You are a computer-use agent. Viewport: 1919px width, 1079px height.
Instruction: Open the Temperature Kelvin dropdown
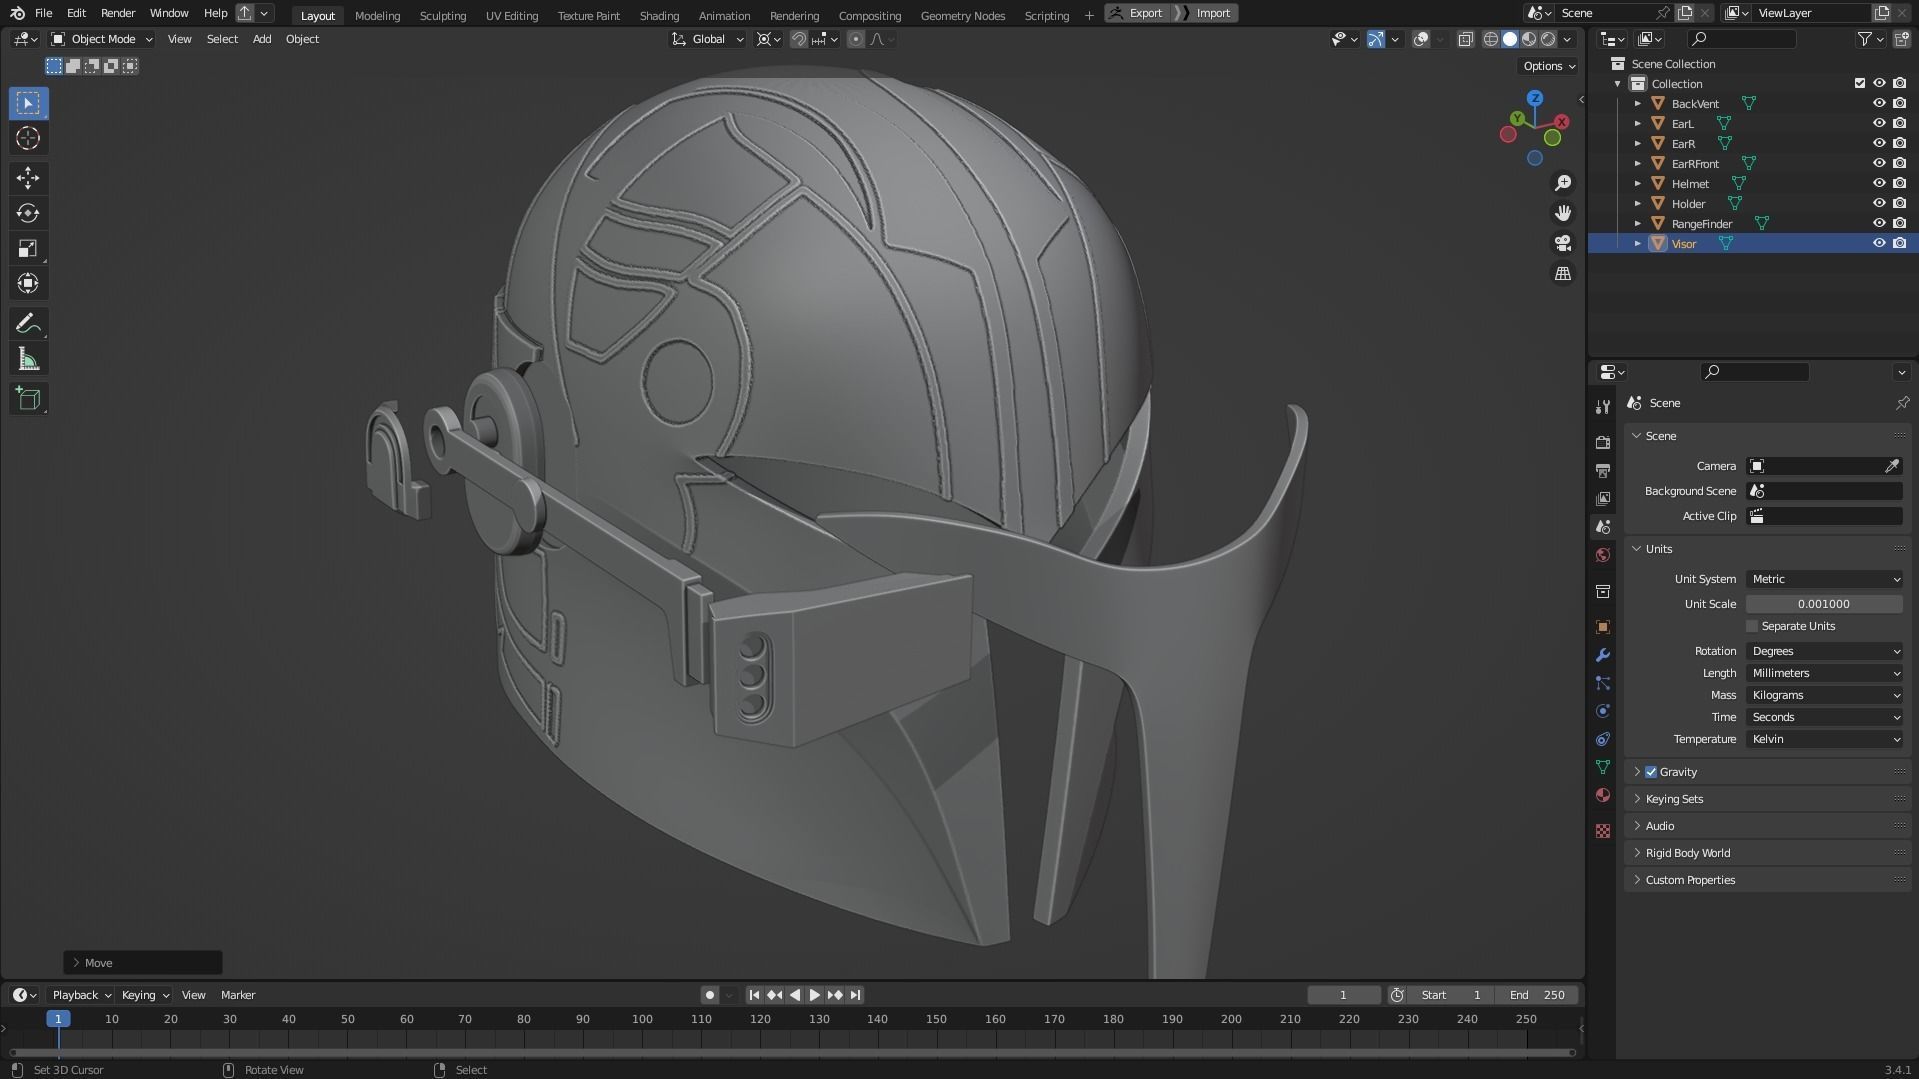click(1824, 739)
